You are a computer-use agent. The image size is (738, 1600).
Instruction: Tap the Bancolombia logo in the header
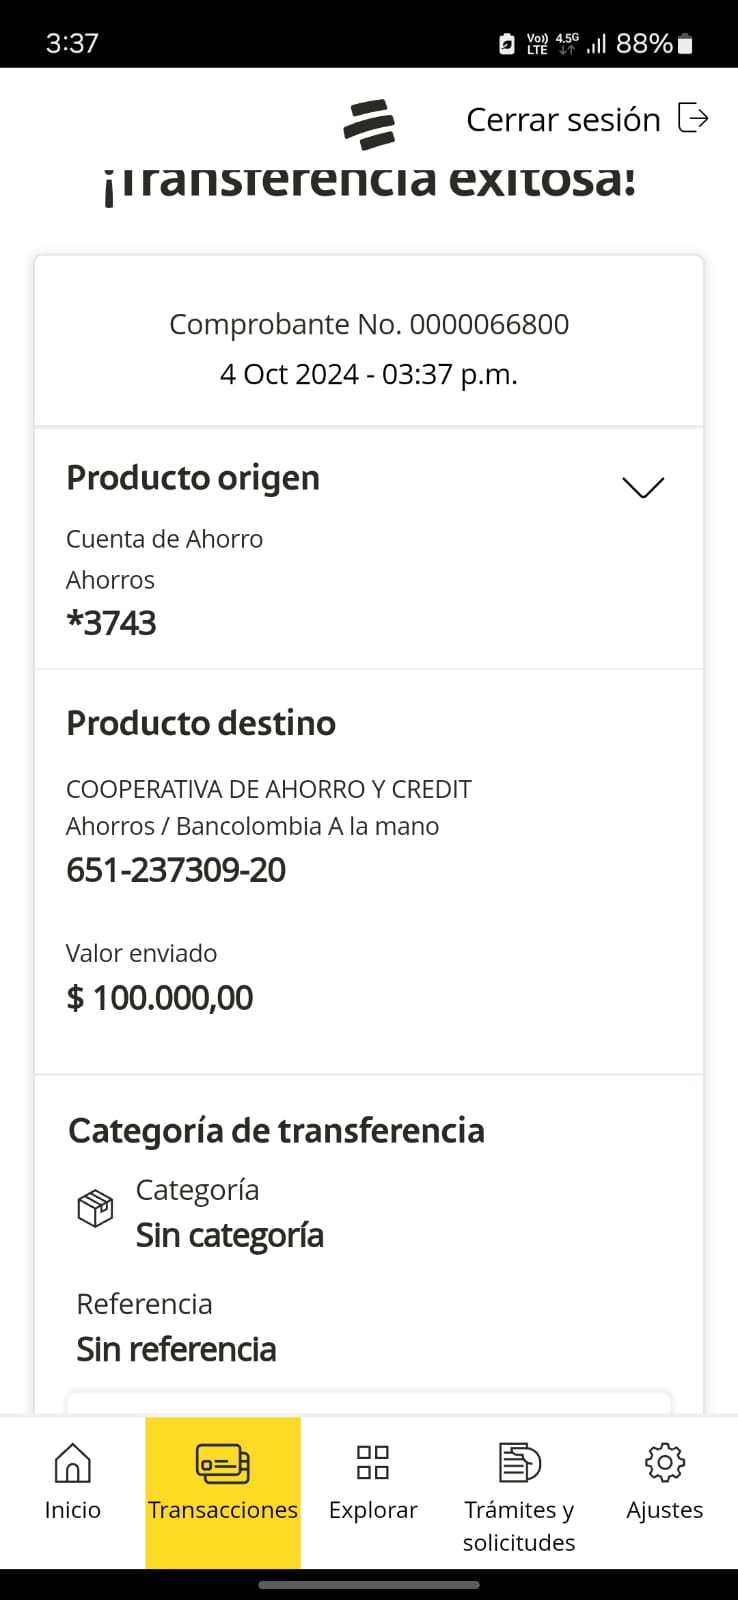click(369, 124)
